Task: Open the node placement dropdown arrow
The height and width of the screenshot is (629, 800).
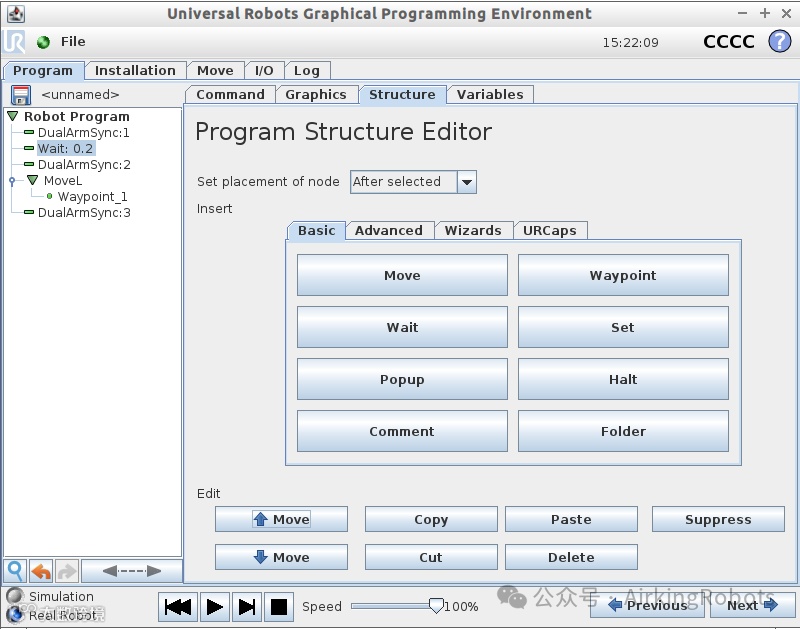Action: pyautogui.click(x=467, y=182)
